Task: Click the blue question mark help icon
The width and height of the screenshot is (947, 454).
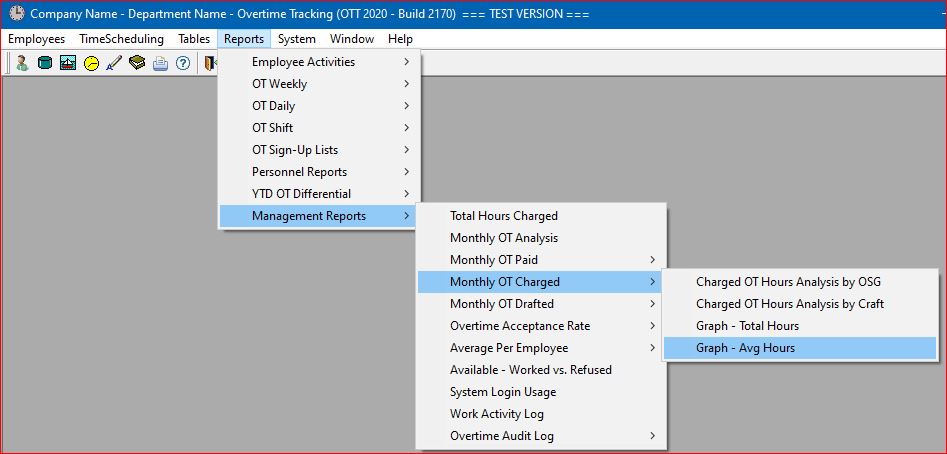Action: (x=183, y=63)
